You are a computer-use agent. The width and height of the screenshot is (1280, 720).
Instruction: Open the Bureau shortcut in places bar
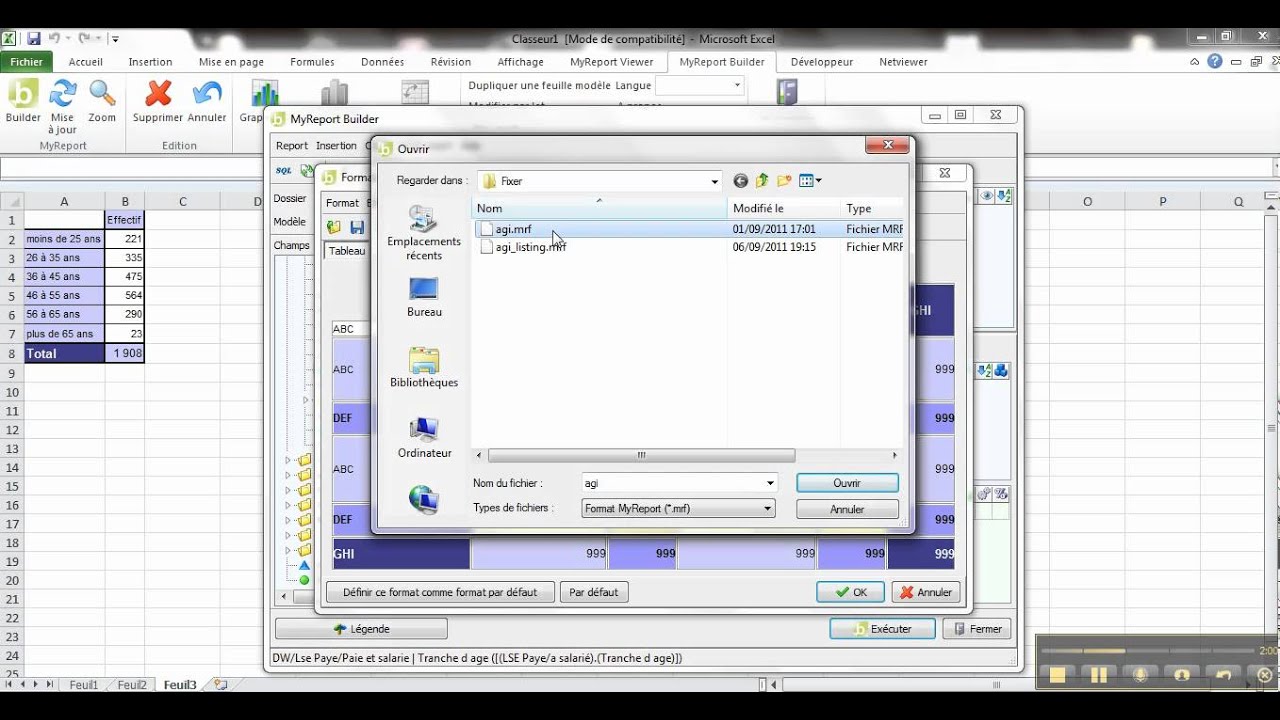click(424, 297)
